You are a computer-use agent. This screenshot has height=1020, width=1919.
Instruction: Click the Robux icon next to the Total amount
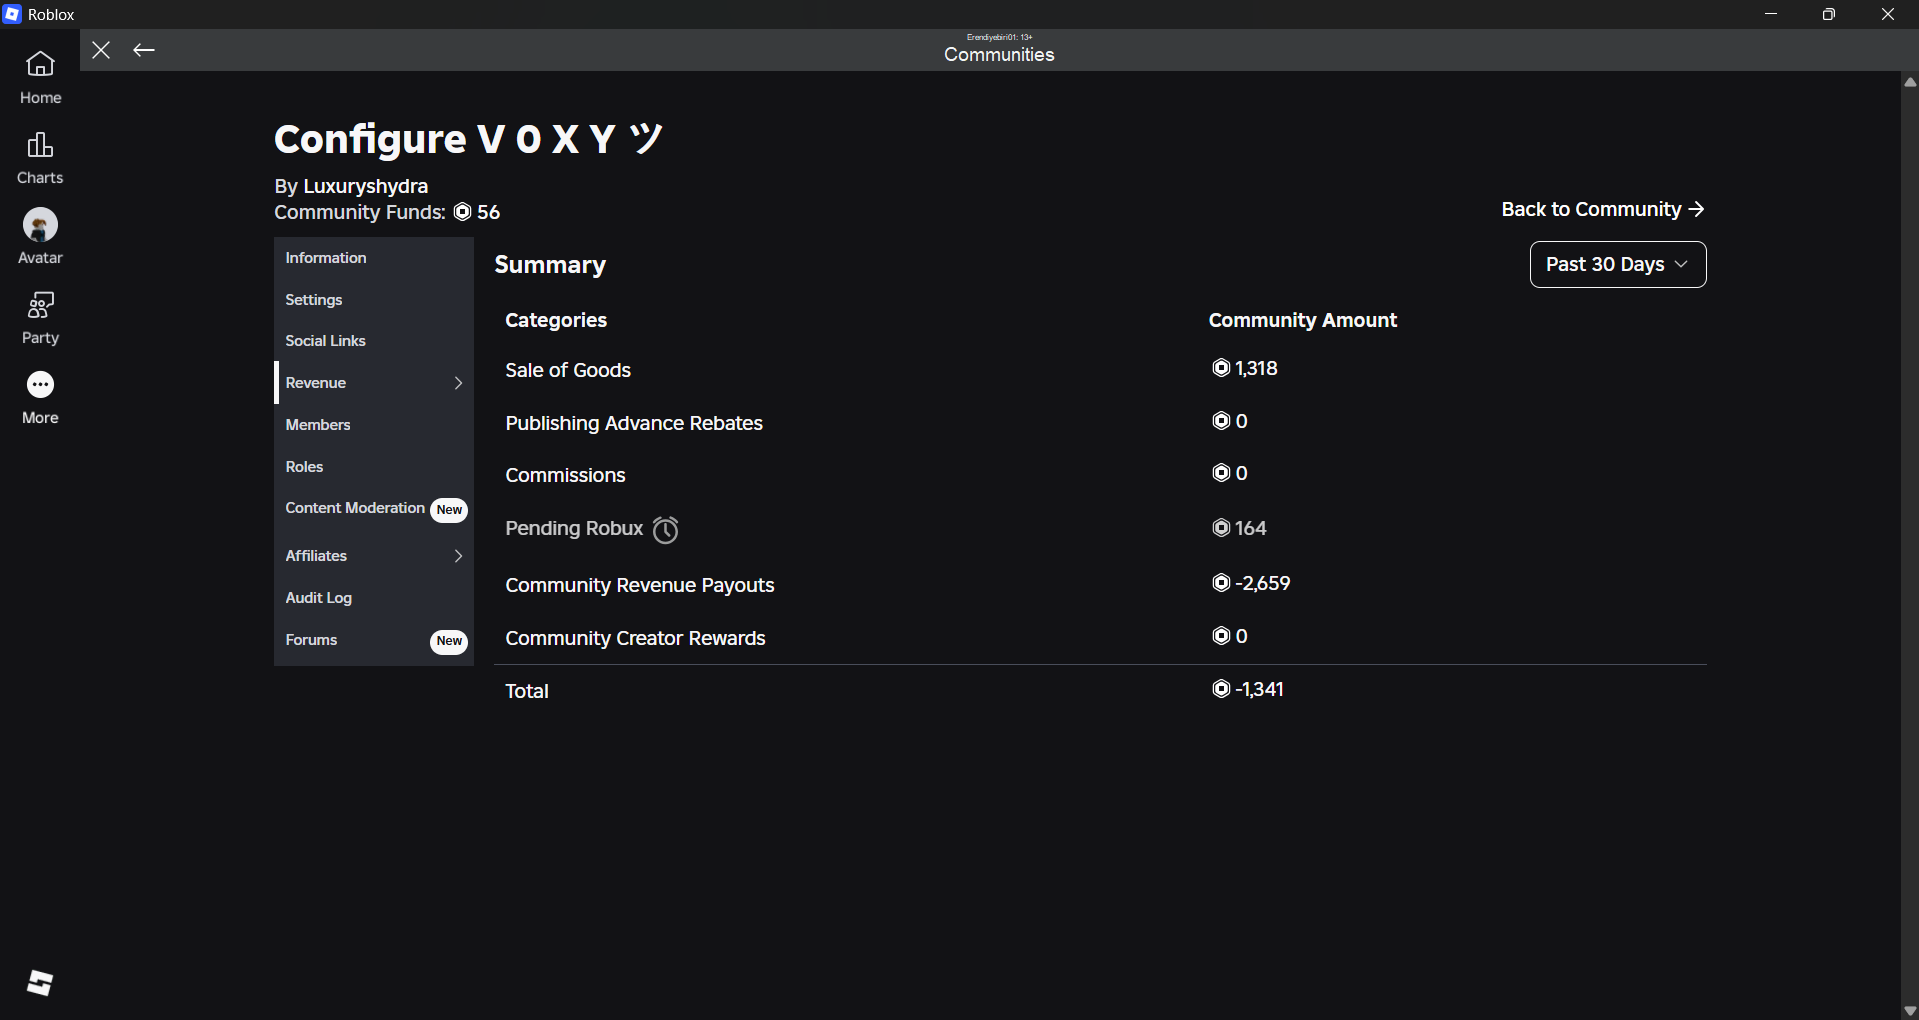click(1221, 689)
